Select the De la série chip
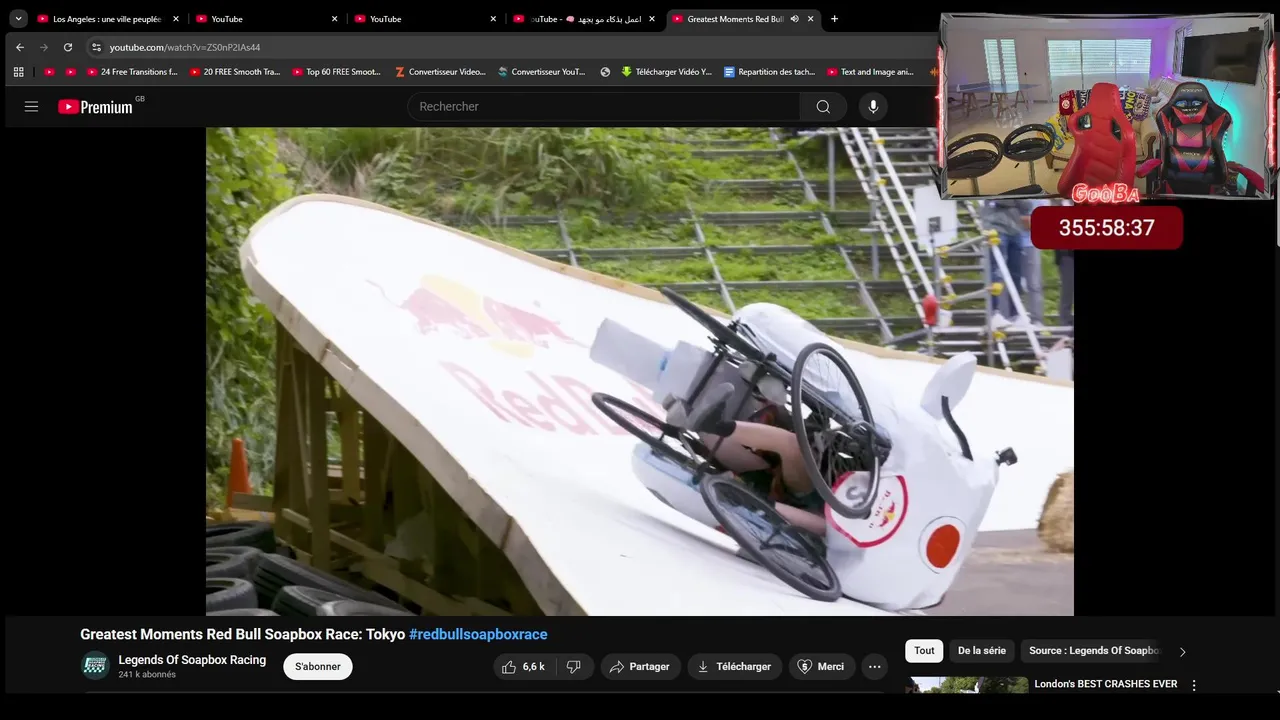The height and width of the screenshot is (720, 1280). click(982, 651)
